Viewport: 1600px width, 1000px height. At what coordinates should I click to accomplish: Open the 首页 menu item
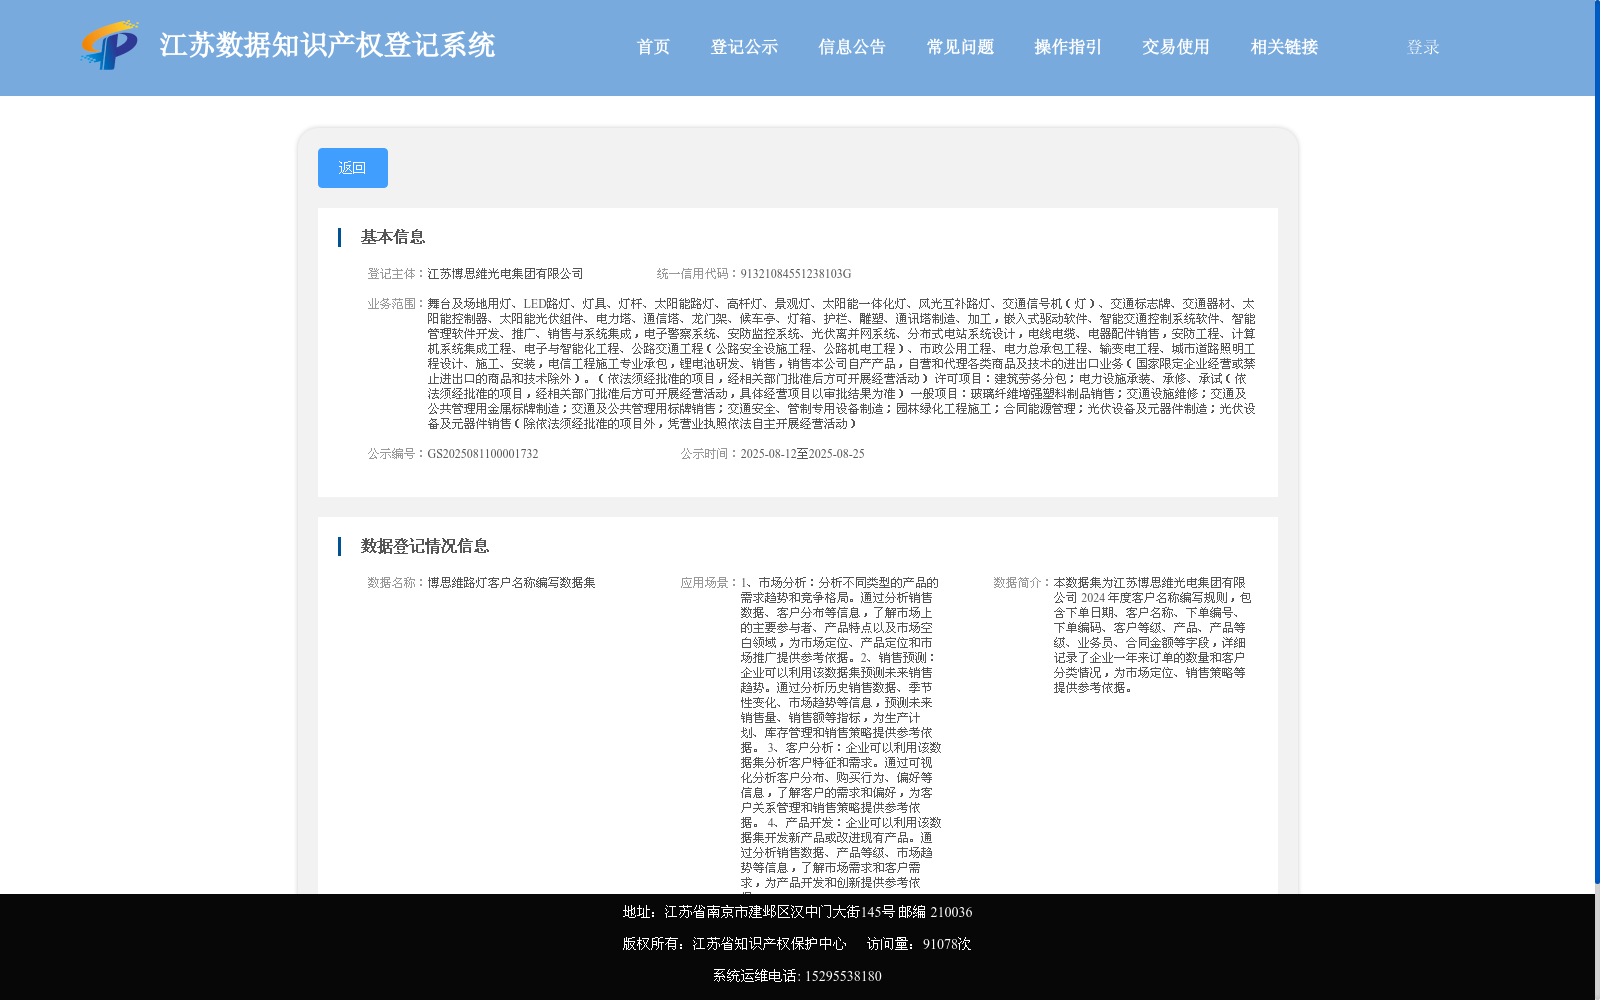click(x=653, y=47)
